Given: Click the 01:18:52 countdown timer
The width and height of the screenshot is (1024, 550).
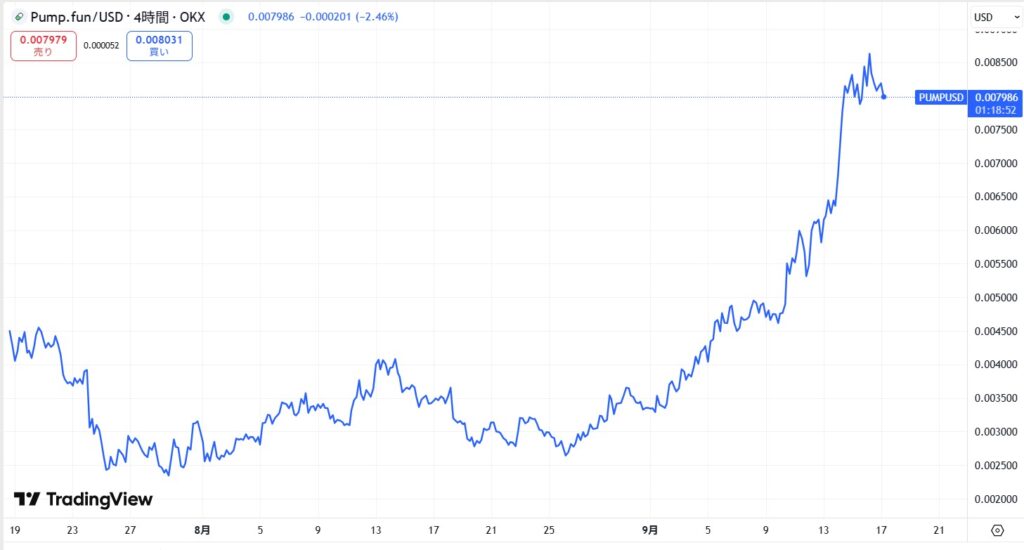Looking at the screenshot, I should click(x=996, y=110).
